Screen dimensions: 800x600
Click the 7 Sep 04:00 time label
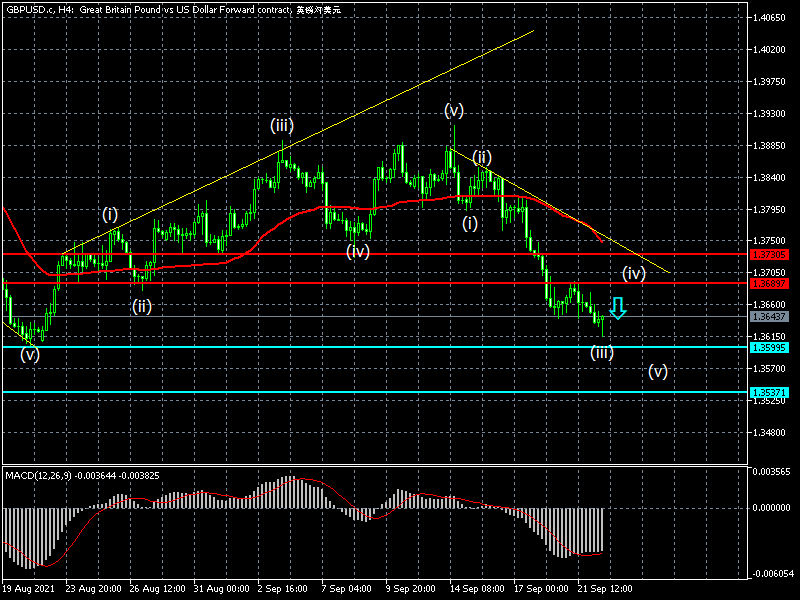tap(346, 588)
